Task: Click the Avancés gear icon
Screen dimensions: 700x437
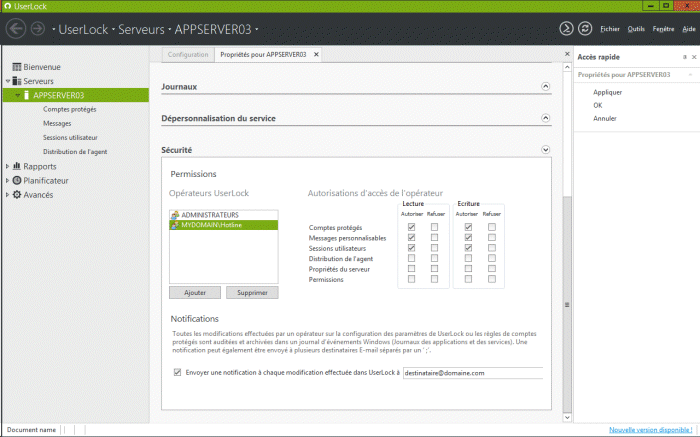Action: click(17, 195)
